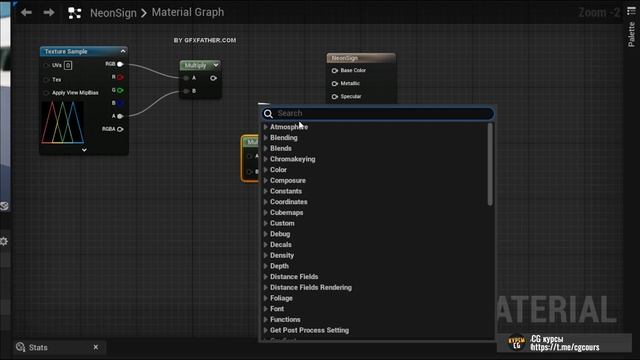The height and width of the screenshot is (360, 640).
Task: Click the Stats tab icon
Action: click(x=20, y=347)
